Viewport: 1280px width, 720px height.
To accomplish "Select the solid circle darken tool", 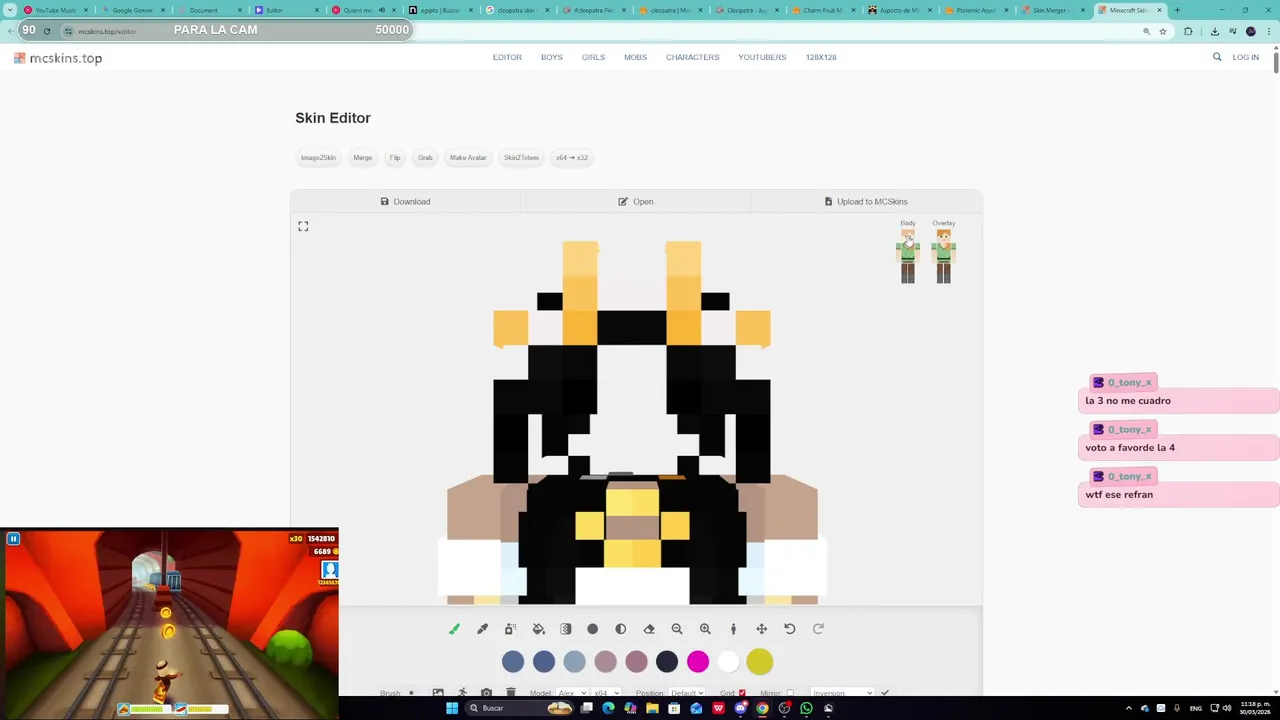I will click(593, 629).
